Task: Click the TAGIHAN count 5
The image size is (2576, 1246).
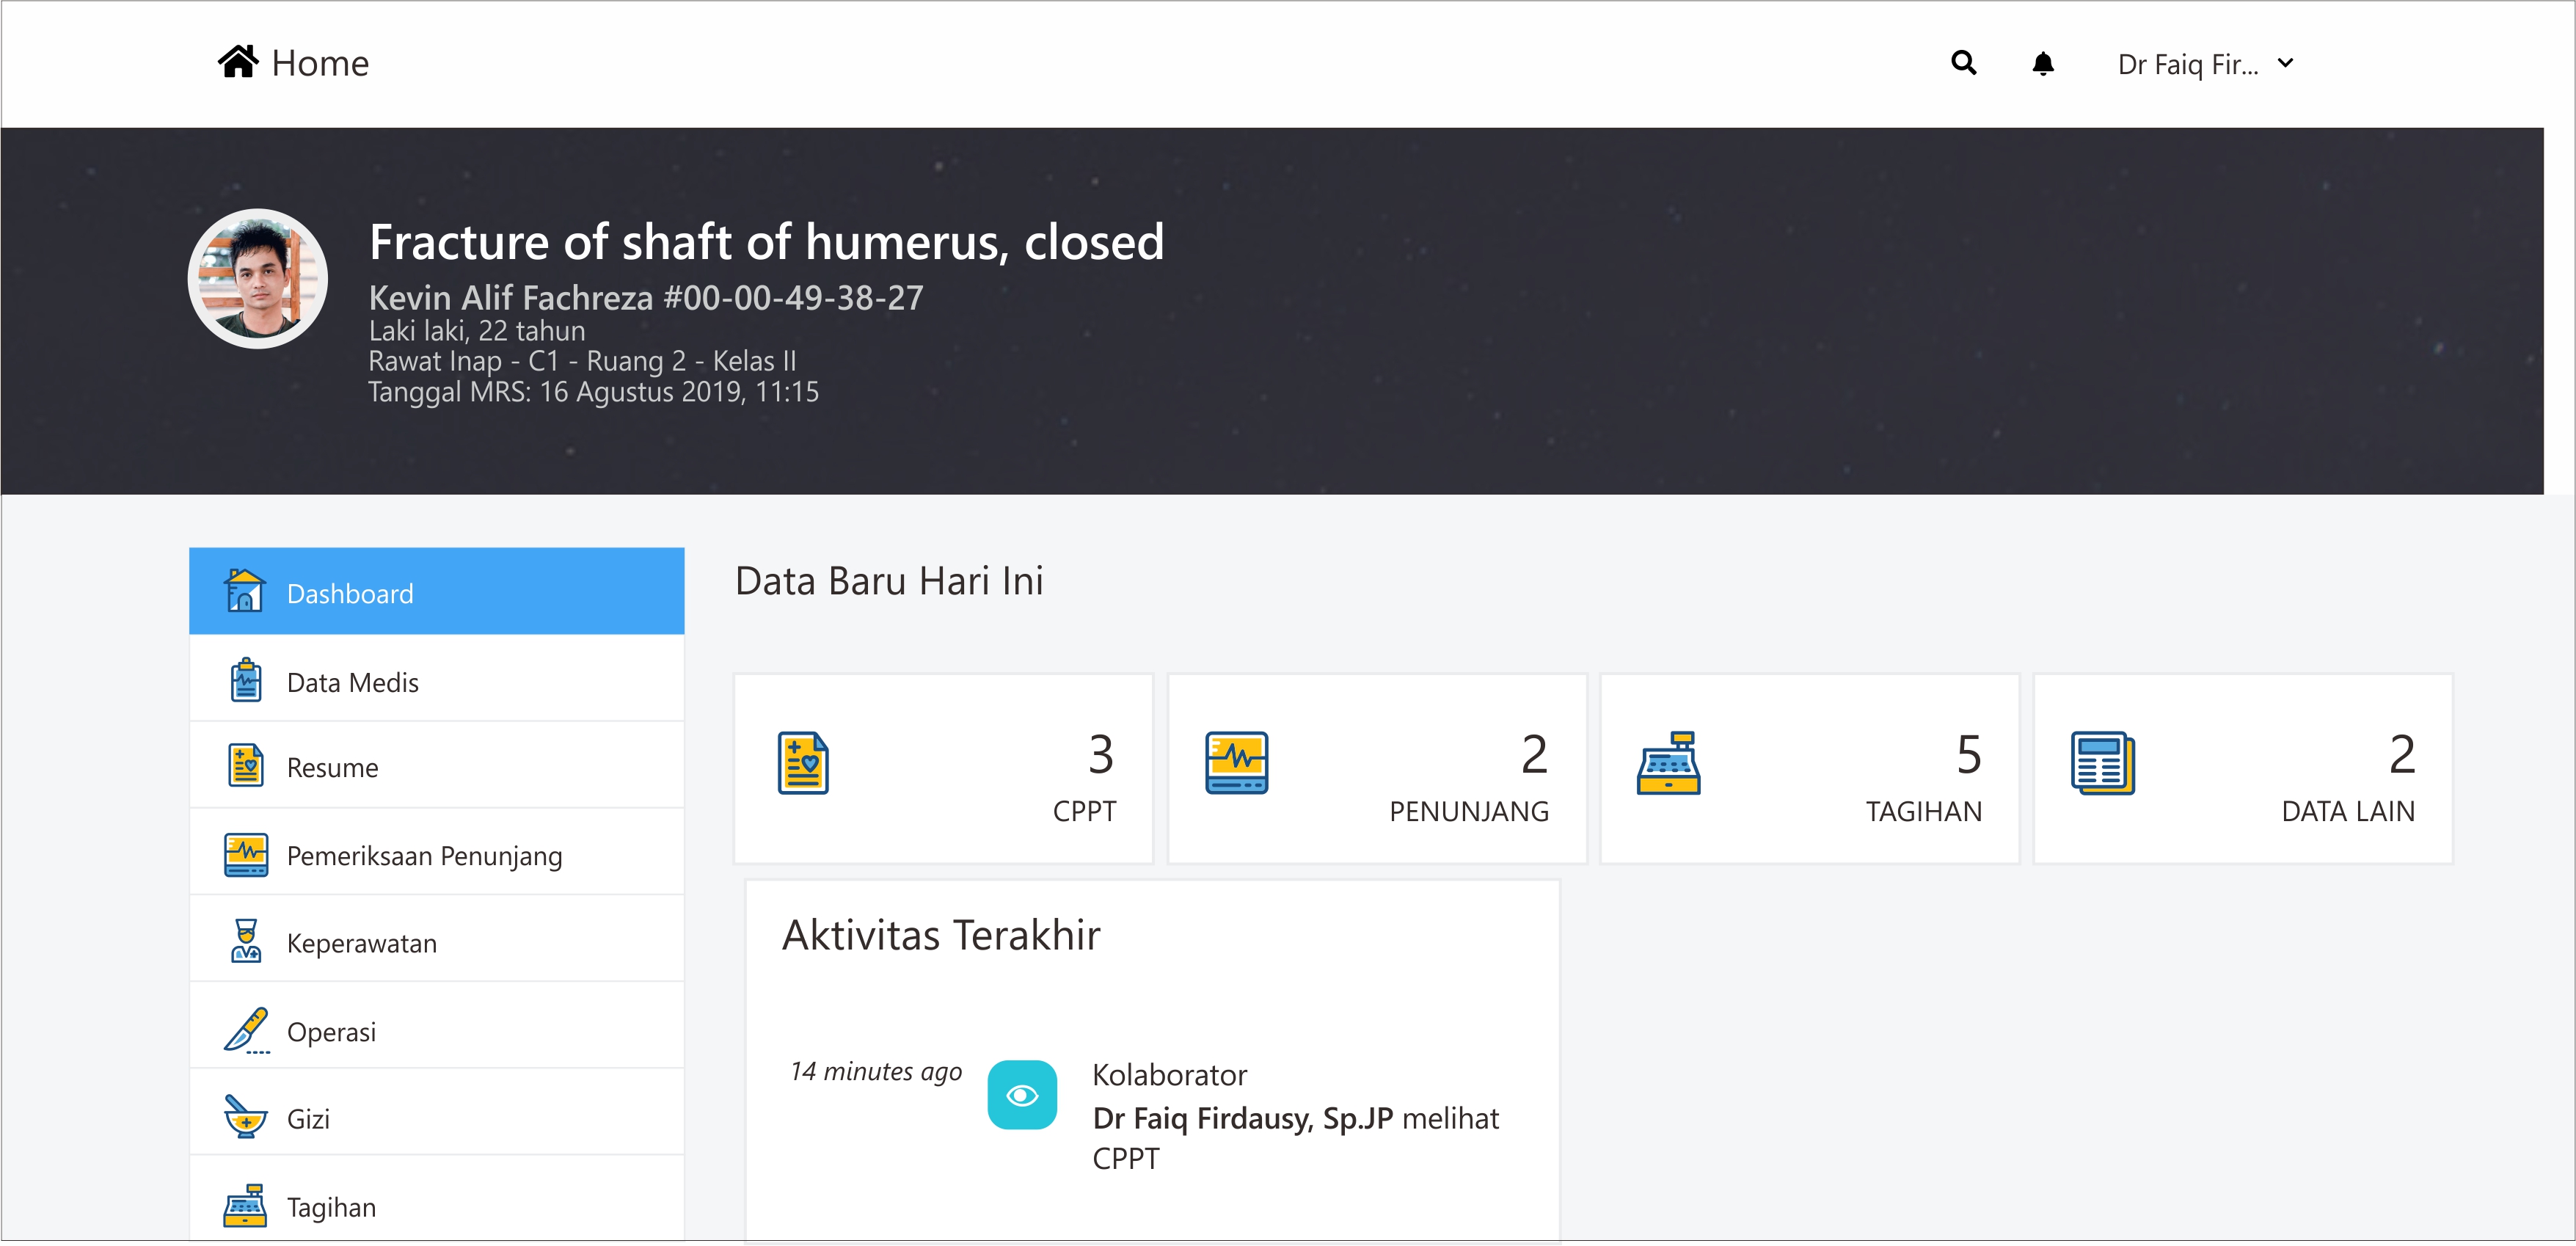Action: coord(1969,754)
